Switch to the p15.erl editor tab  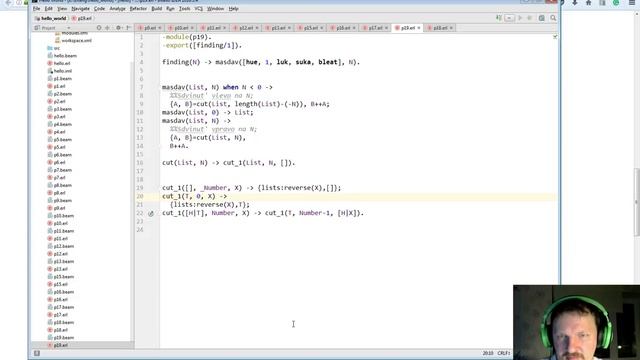coord(311,28)
